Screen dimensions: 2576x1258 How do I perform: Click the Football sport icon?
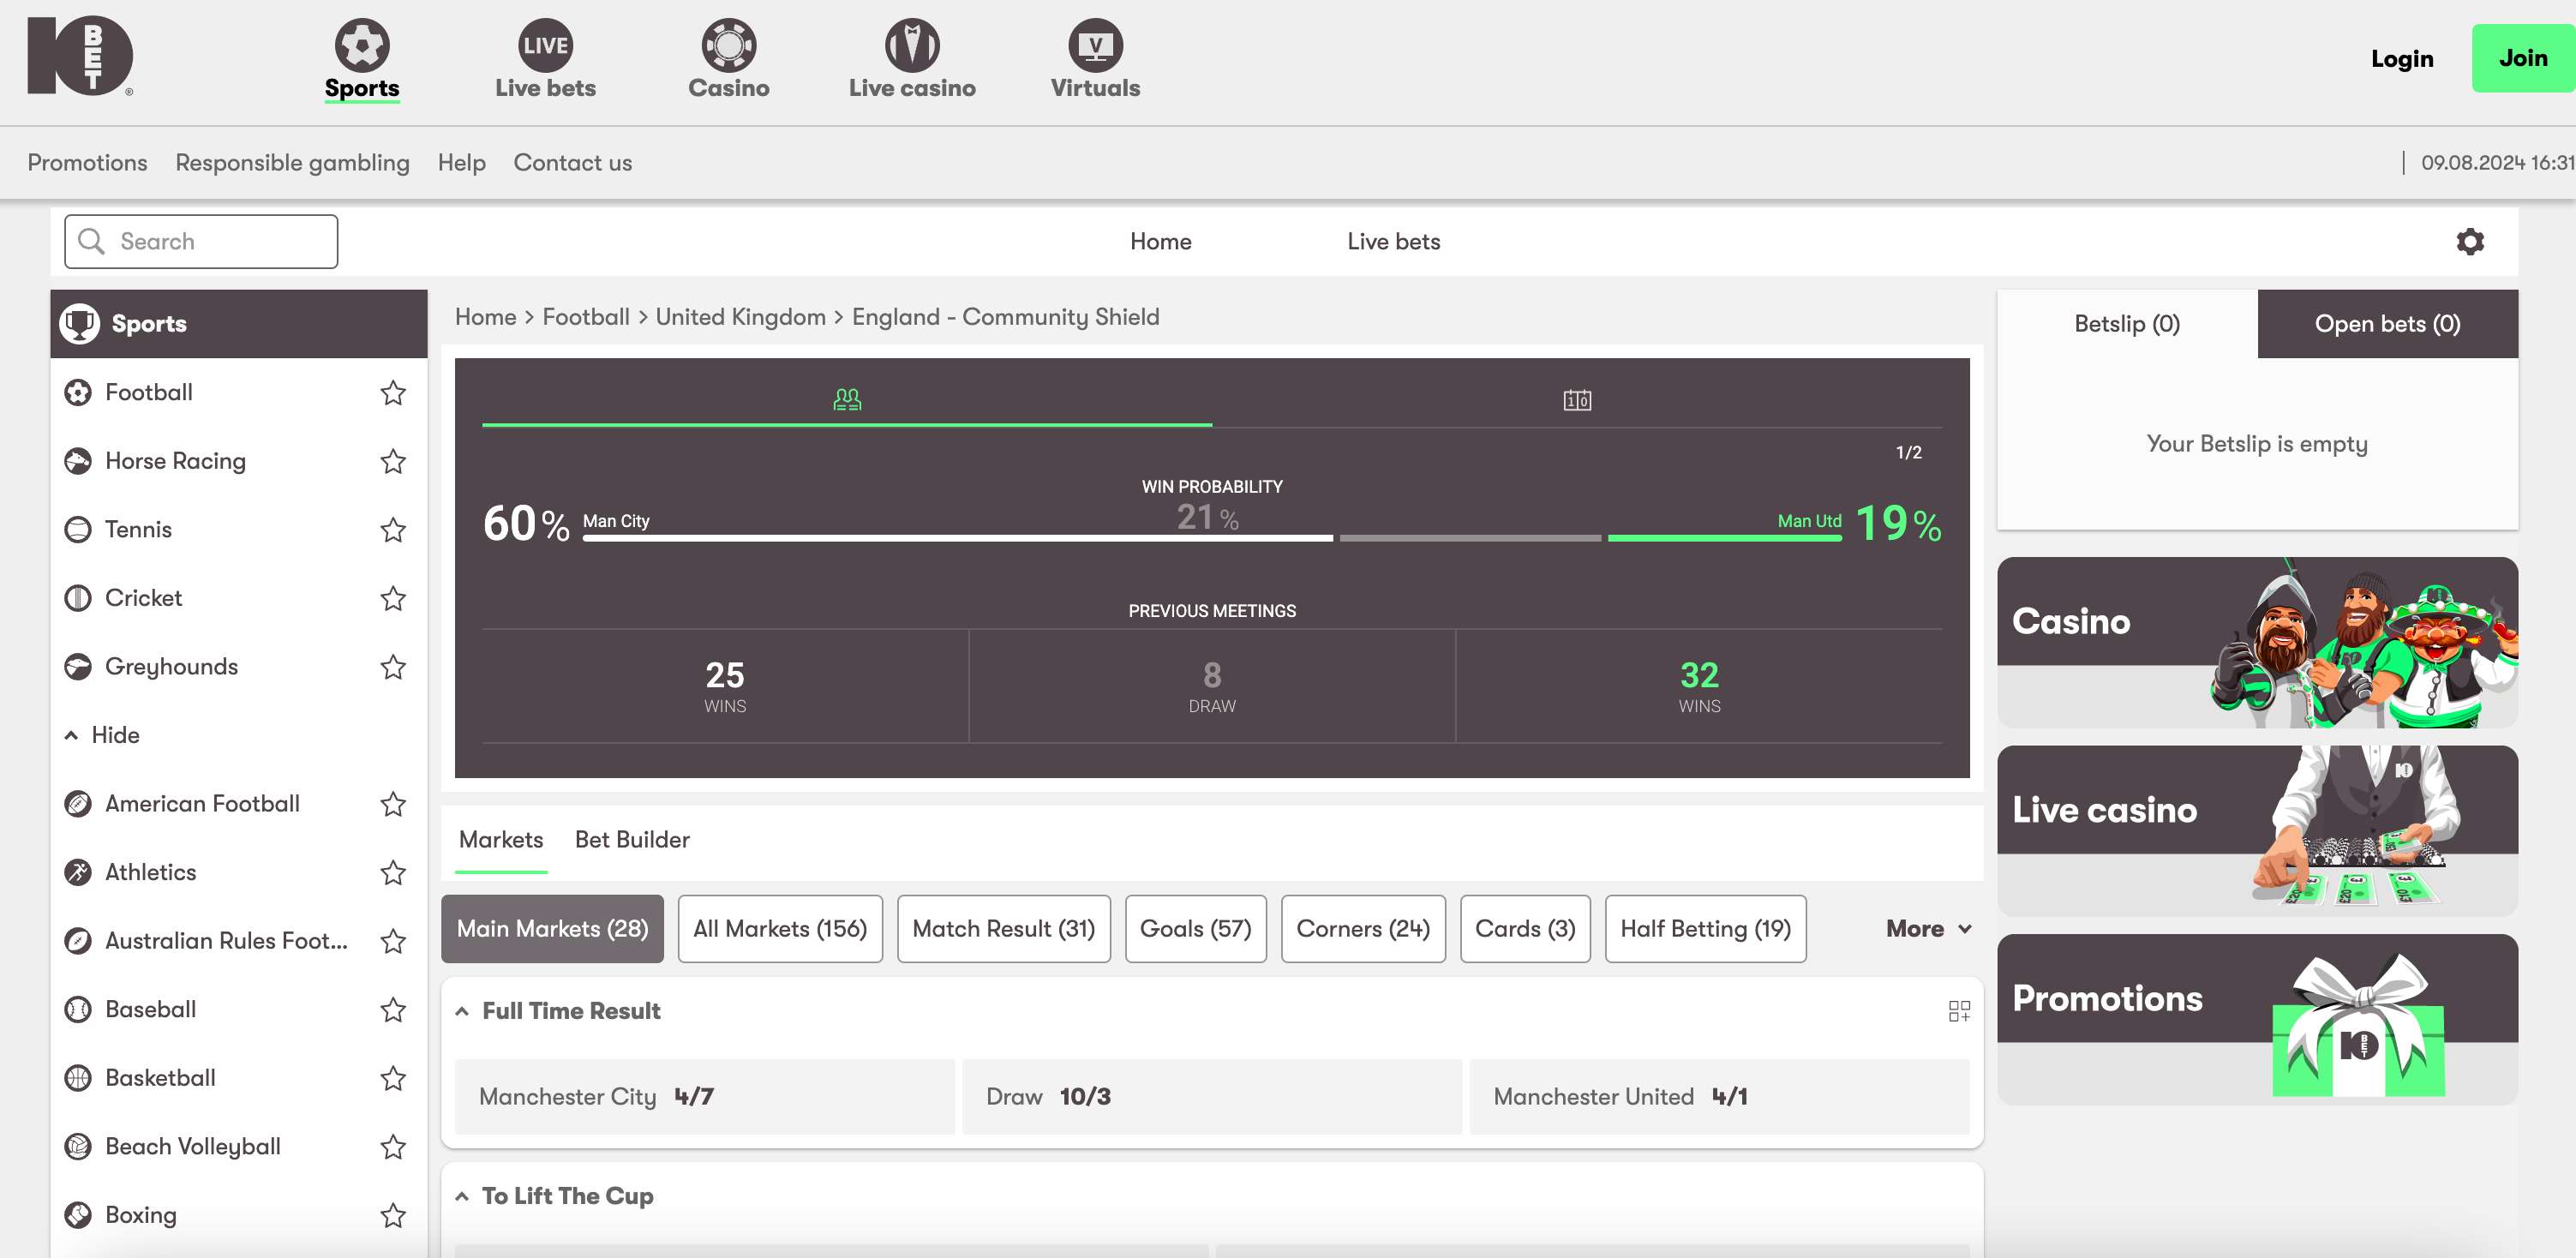click(78, 392)
